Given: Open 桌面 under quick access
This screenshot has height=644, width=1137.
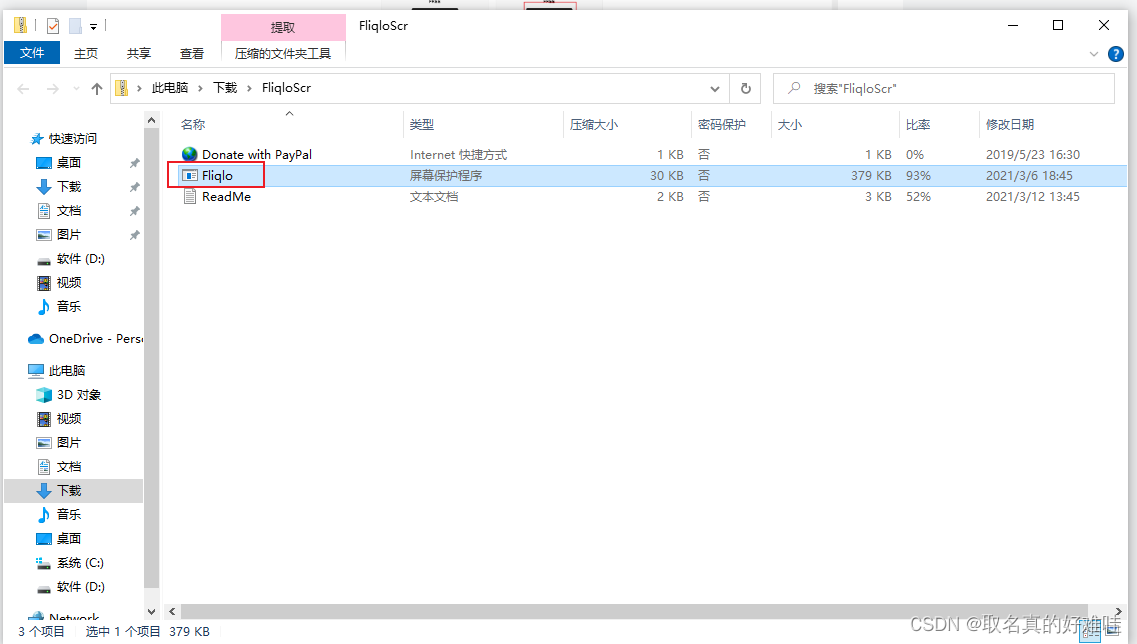Looking at the screenshot, I should (x=69, y=162).
